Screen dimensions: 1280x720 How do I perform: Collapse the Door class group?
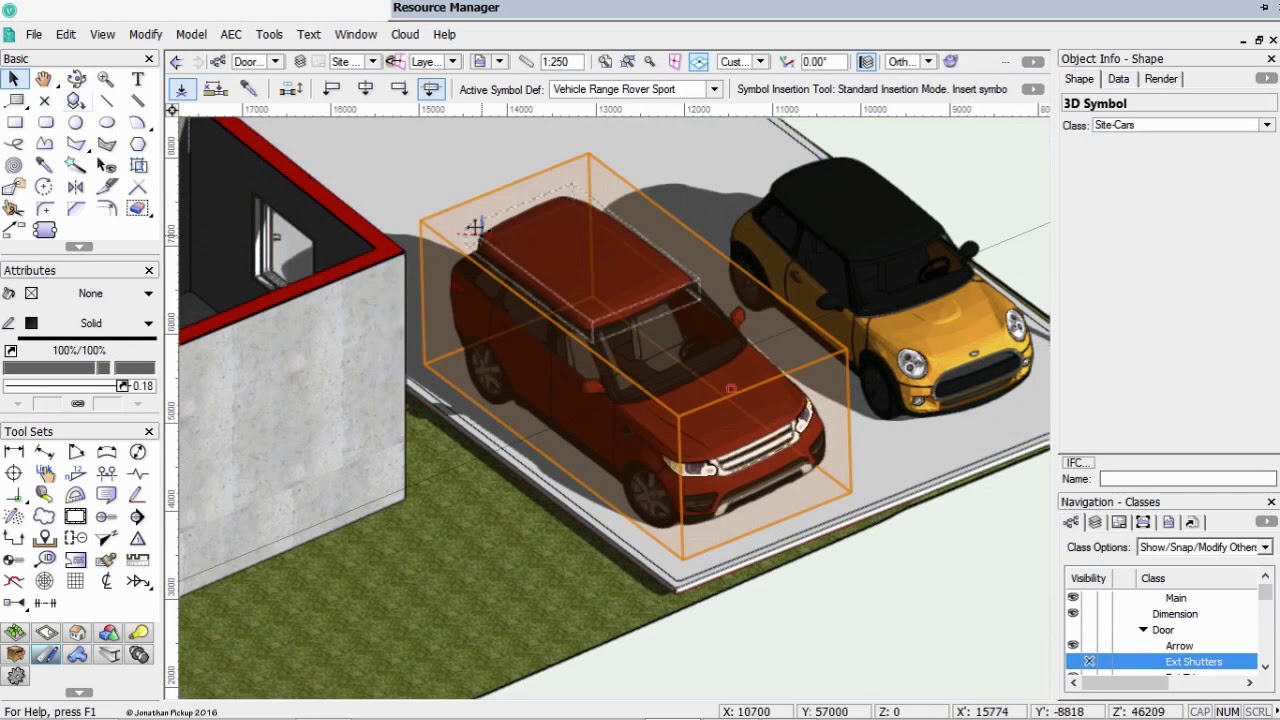coord(1144,630)
